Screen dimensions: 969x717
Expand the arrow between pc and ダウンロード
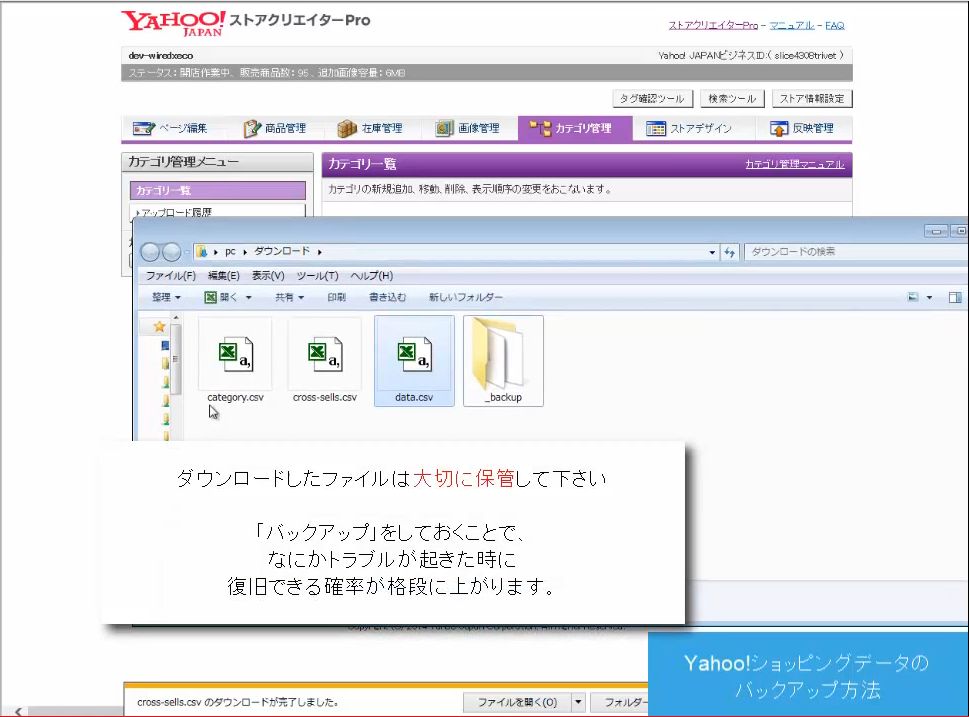click(245, 252)
